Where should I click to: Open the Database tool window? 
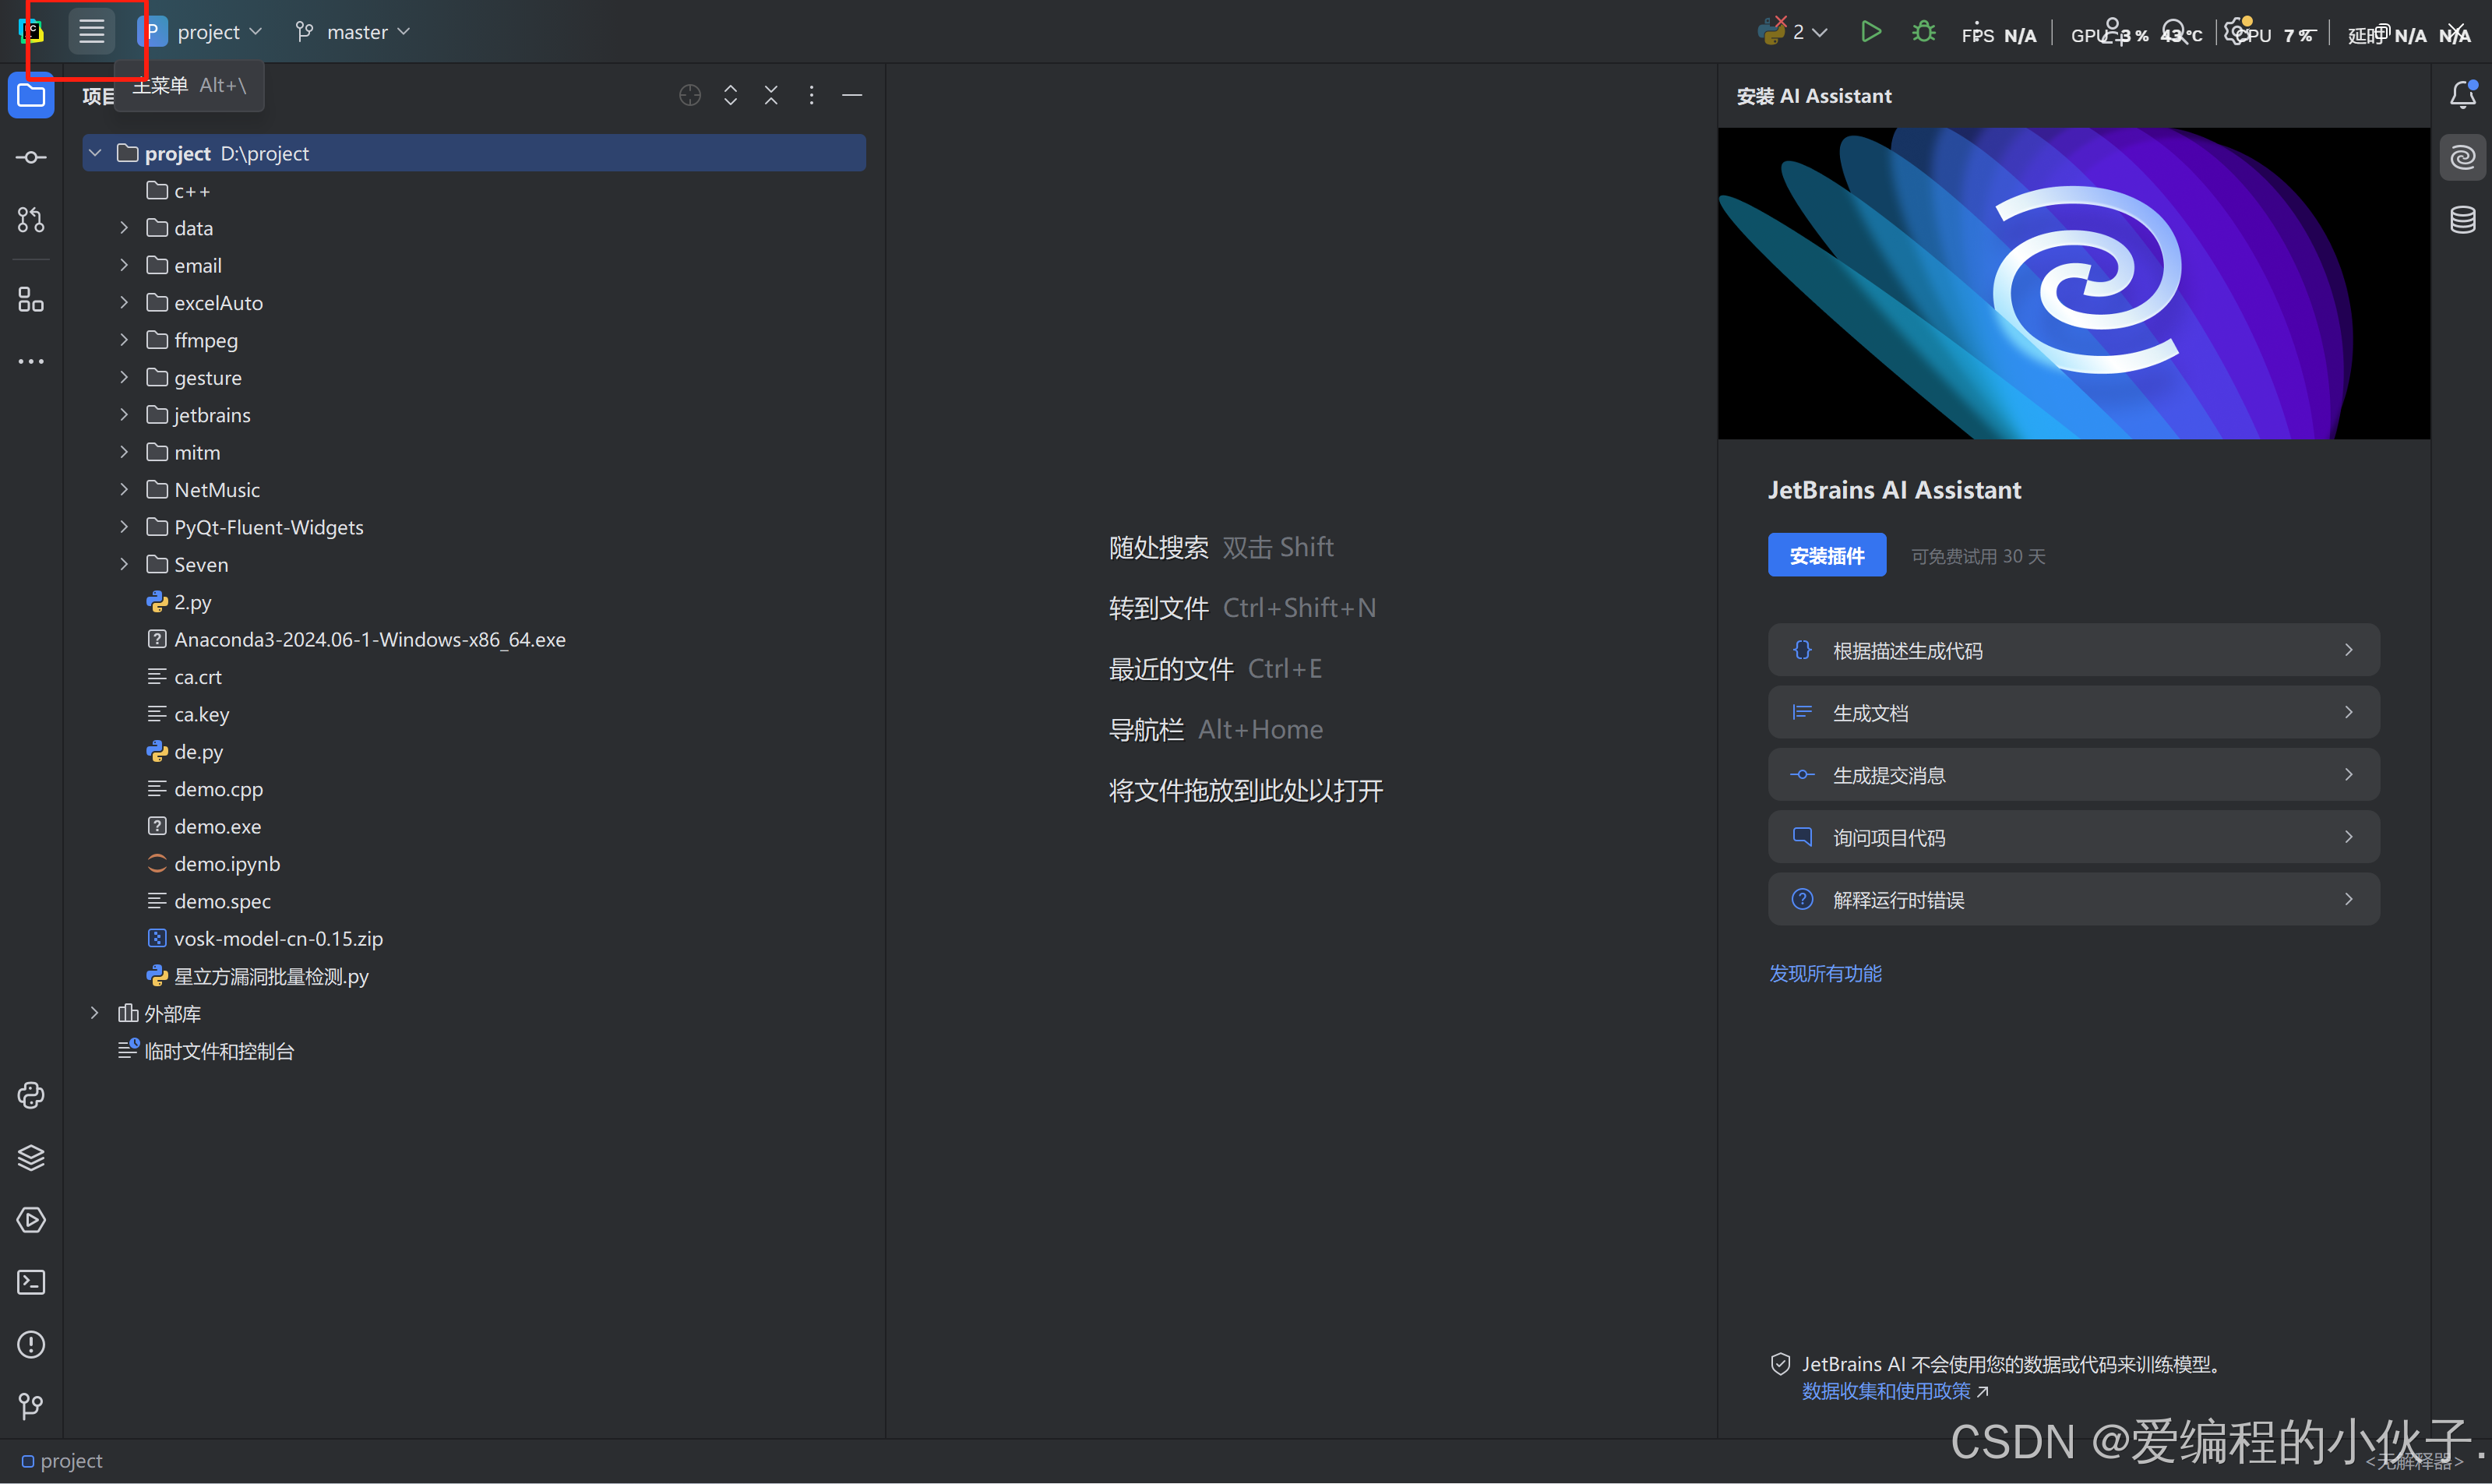2462,220
